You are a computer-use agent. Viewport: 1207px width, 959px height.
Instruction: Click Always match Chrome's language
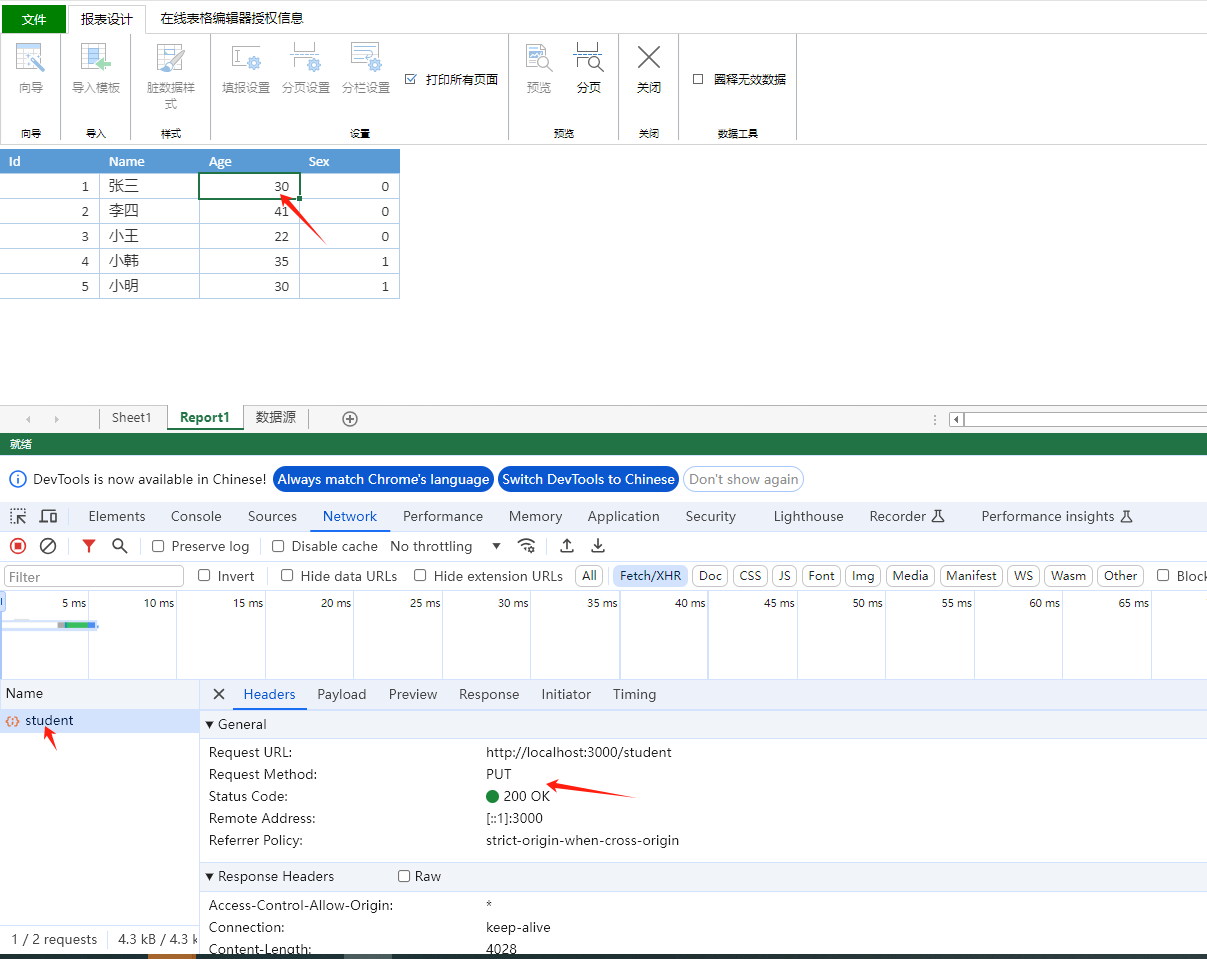pos(384,479)
